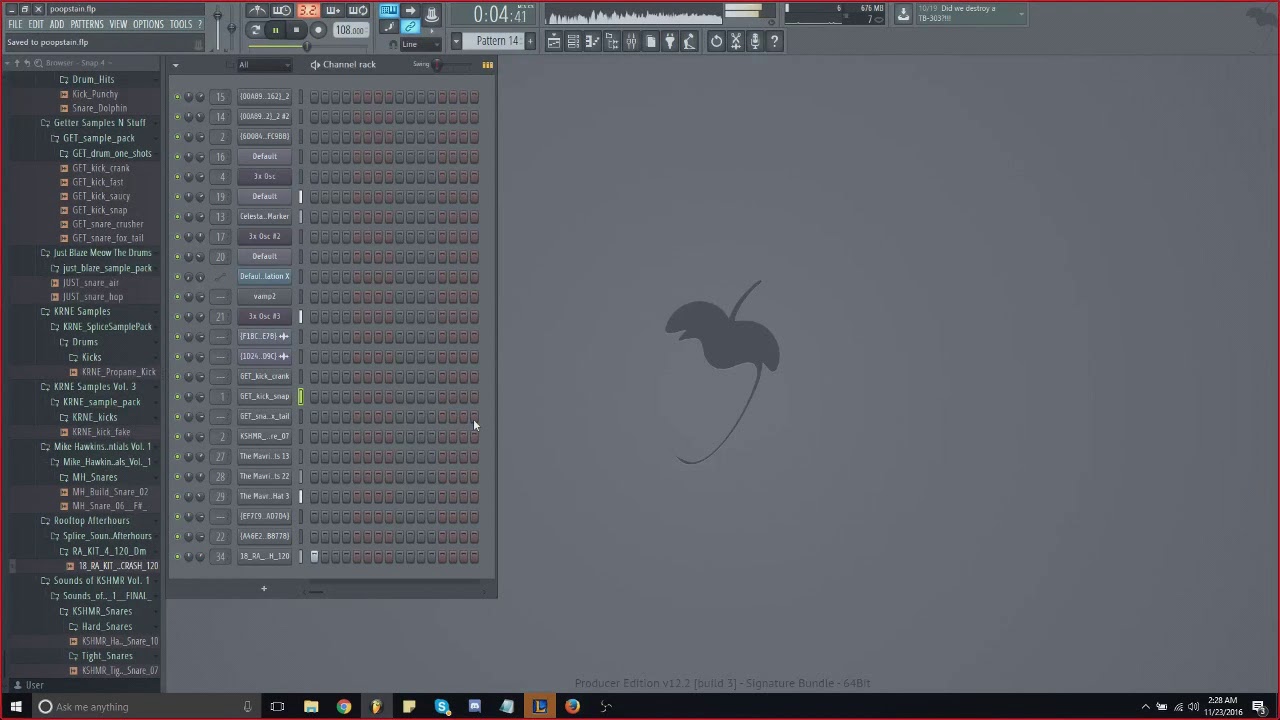Click the multilink to controllers chain icon

pos(410,27)
